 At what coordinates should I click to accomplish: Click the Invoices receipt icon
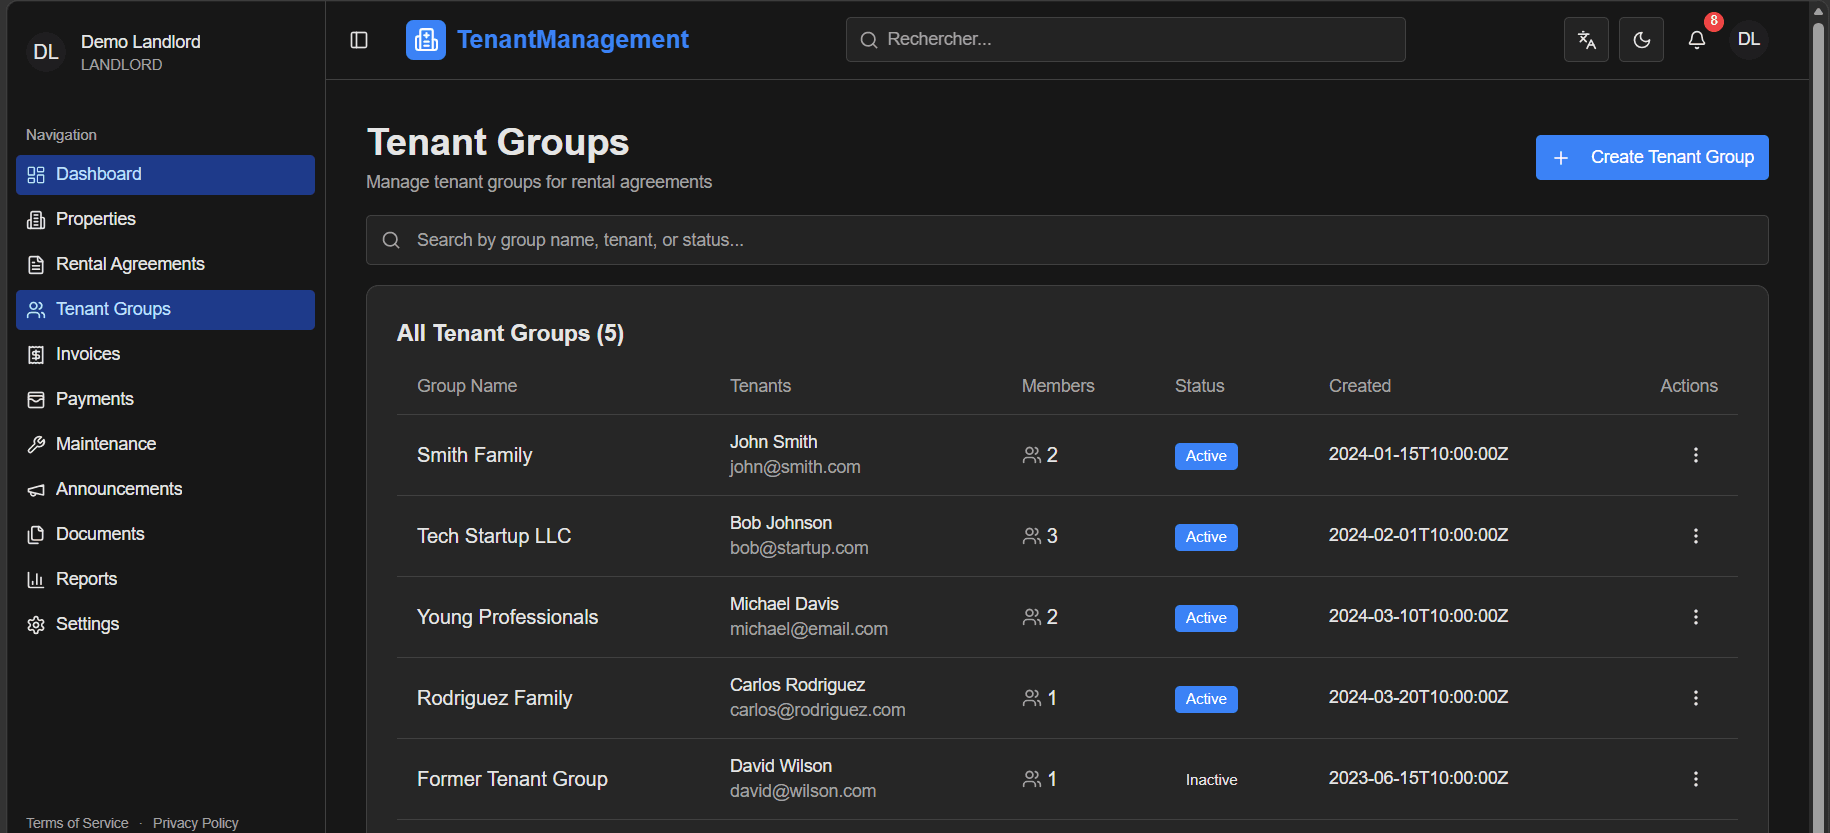point(36,355)
